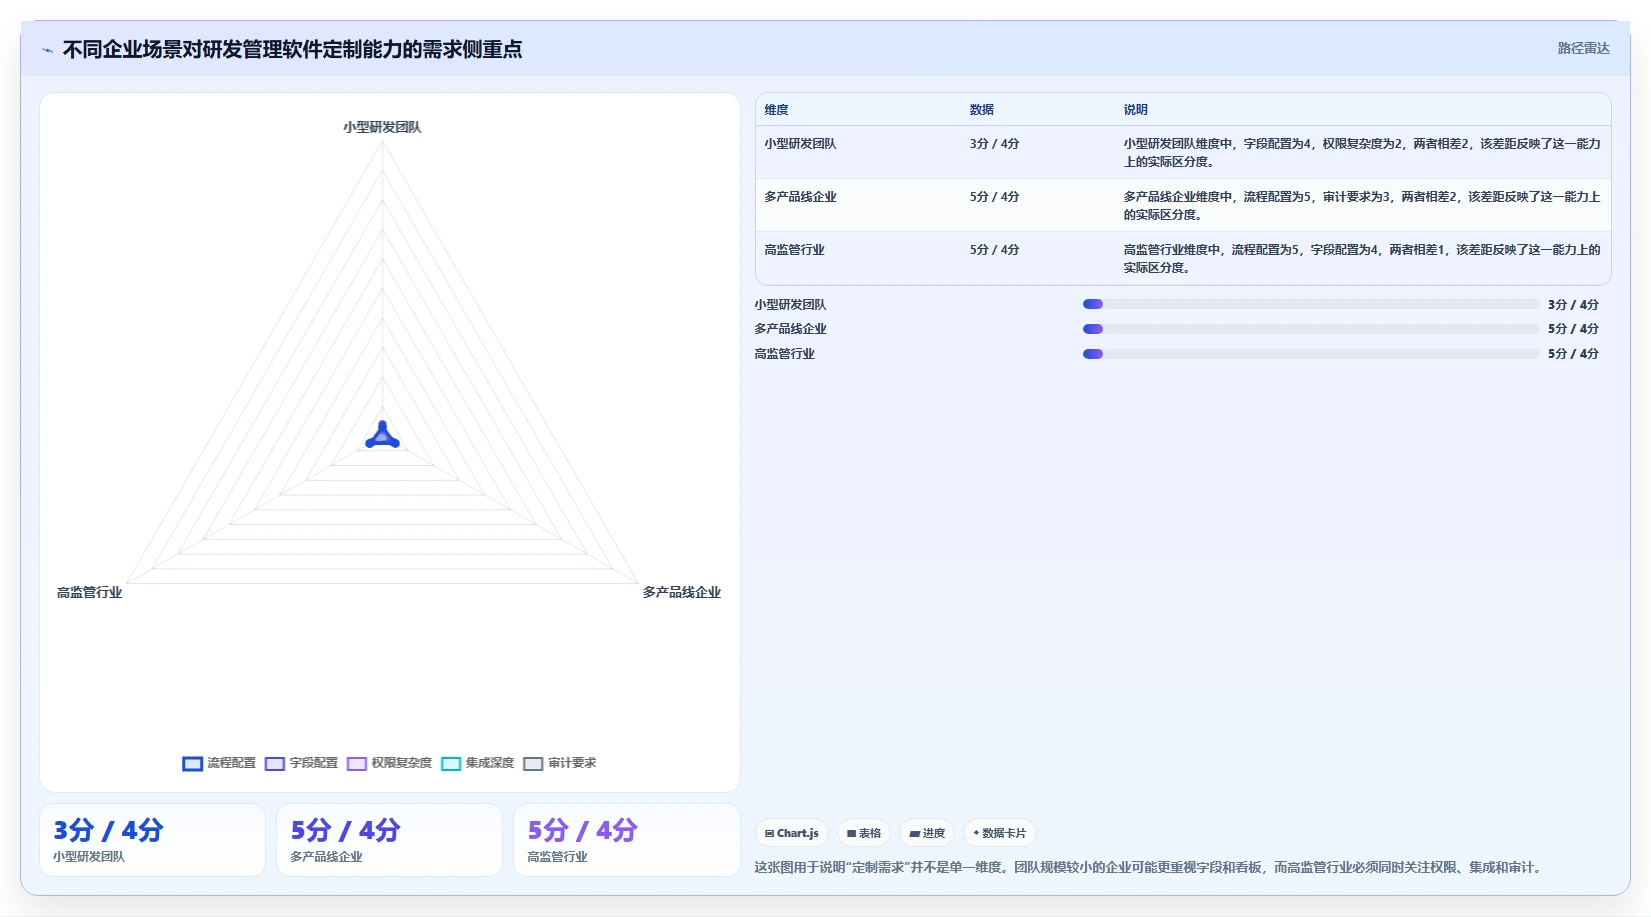Click the 维度 column header
The image size is (1651, 917).
777,110
